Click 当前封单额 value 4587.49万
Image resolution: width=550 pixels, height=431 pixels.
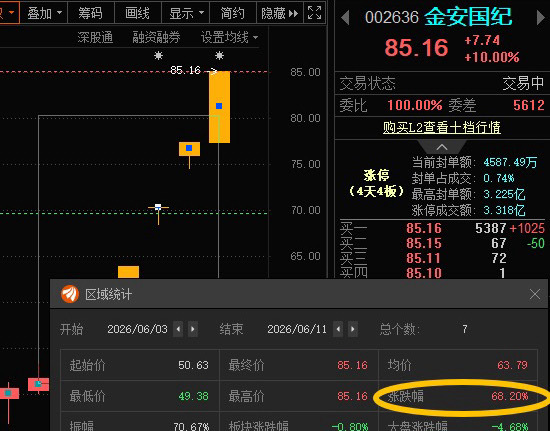(x=510, y=162)
